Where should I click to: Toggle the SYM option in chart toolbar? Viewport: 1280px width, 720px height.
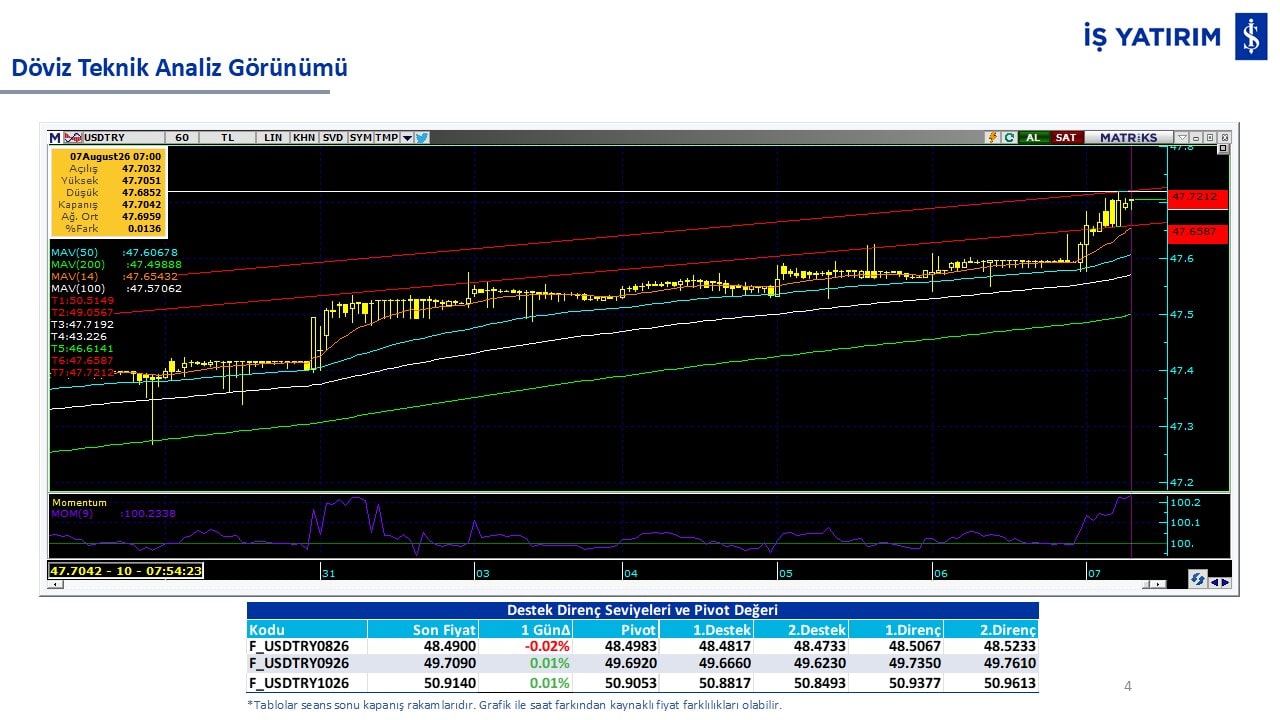click(360, 138)
